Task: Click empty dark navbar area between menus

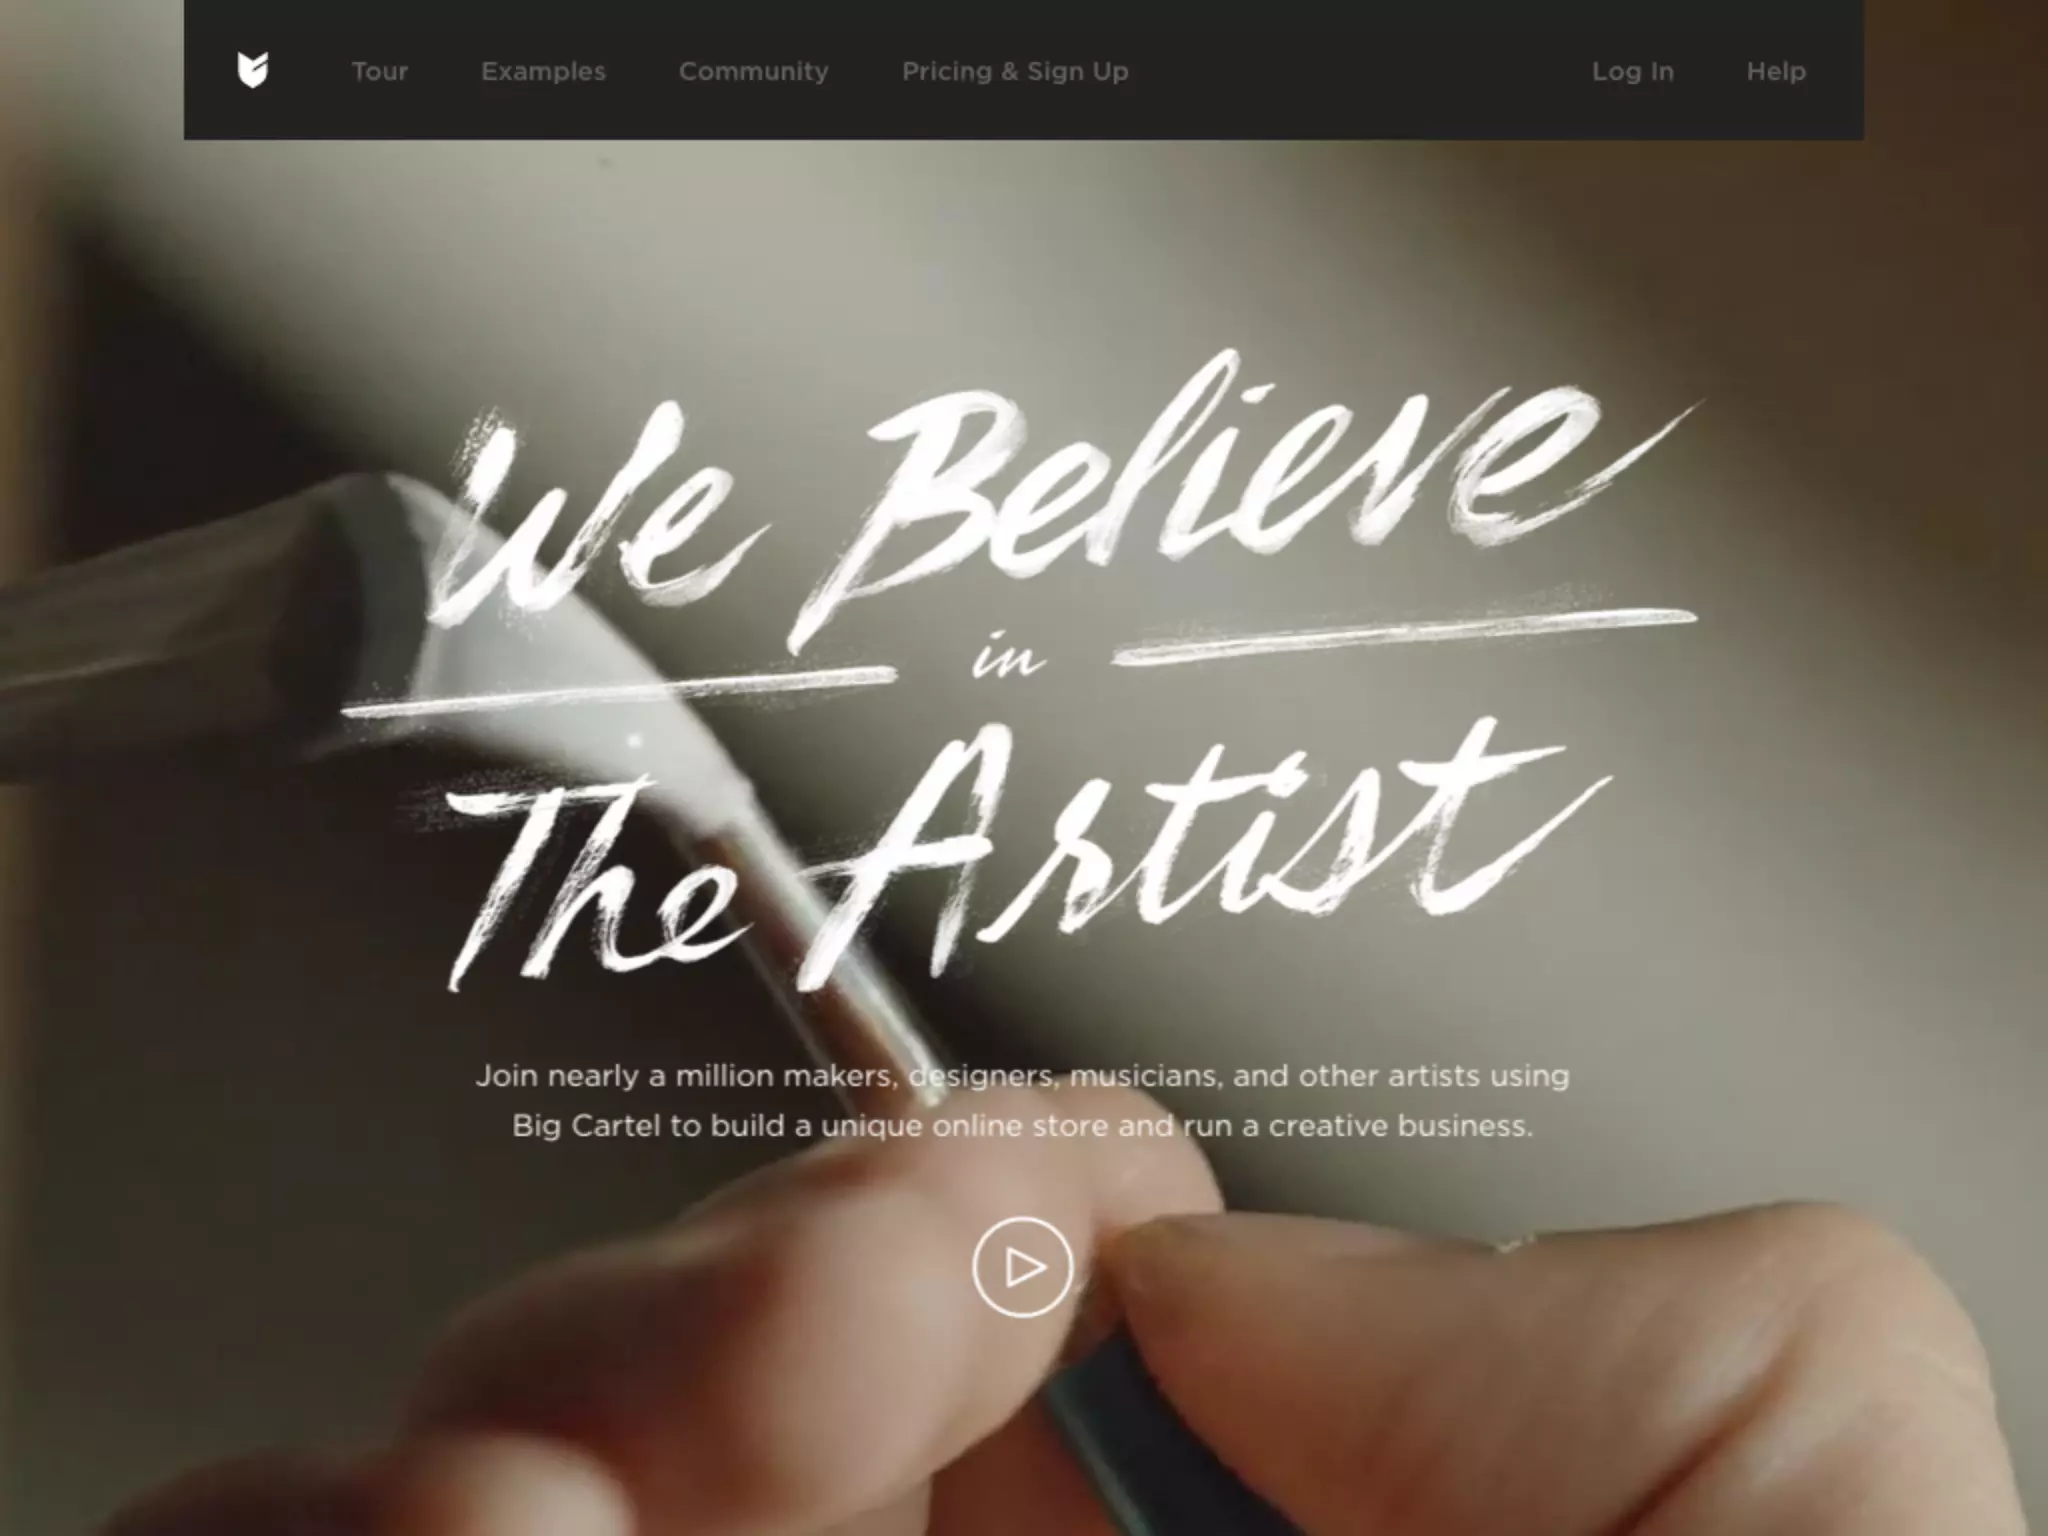Action: [1360, 72]
